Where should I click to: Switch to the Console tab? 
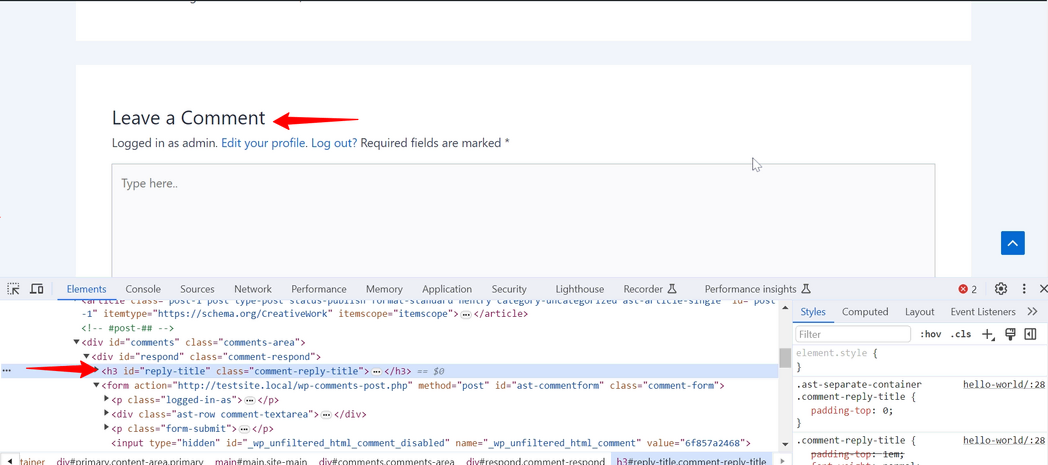(143, 289)
